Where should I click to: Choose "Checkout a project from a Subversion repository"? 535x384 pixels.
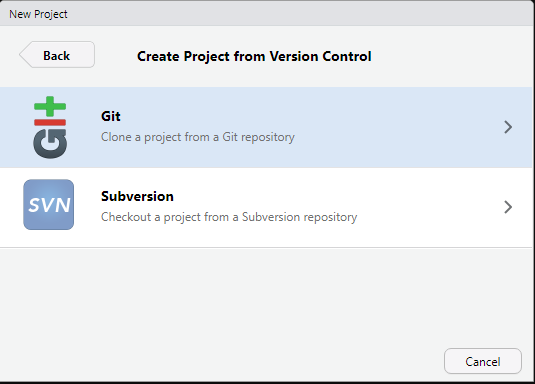pyautogui.click(x=229, y=217)
